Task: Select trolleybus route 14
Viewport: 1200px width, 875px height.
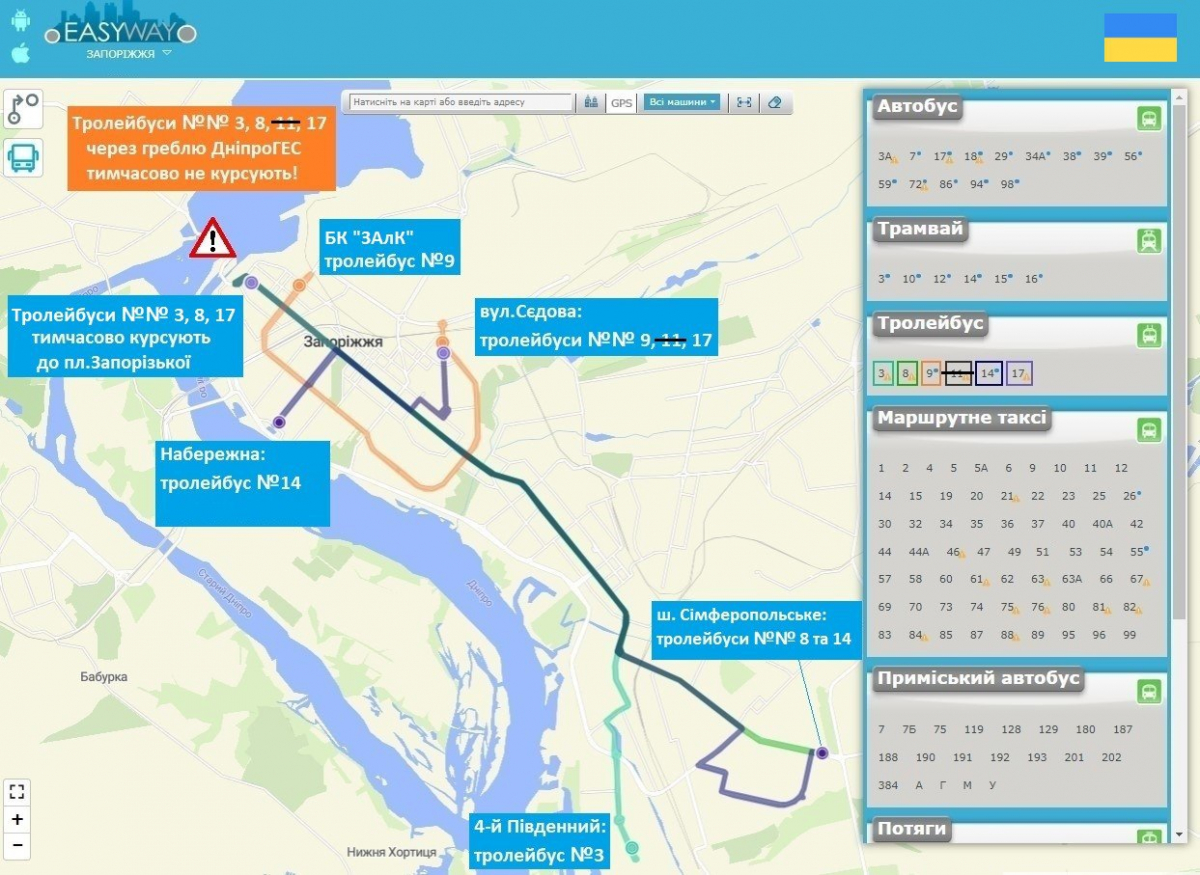Action: click(988, 374)
